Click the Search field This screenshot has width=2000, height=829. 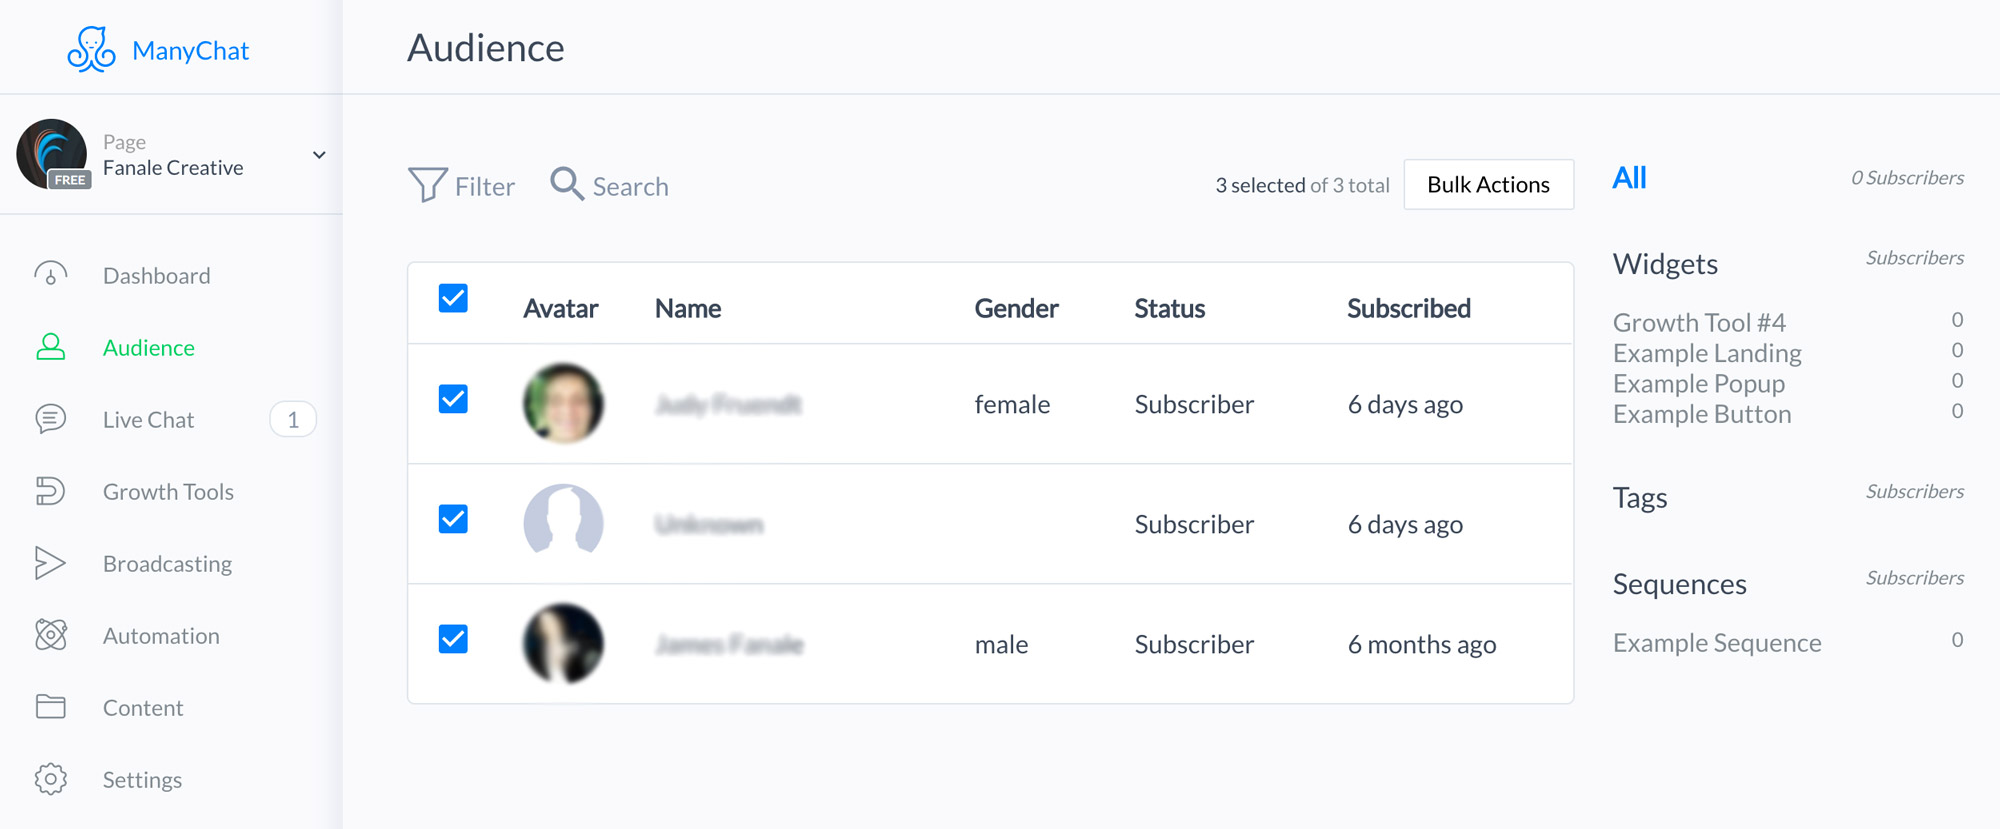pos(609,186)
